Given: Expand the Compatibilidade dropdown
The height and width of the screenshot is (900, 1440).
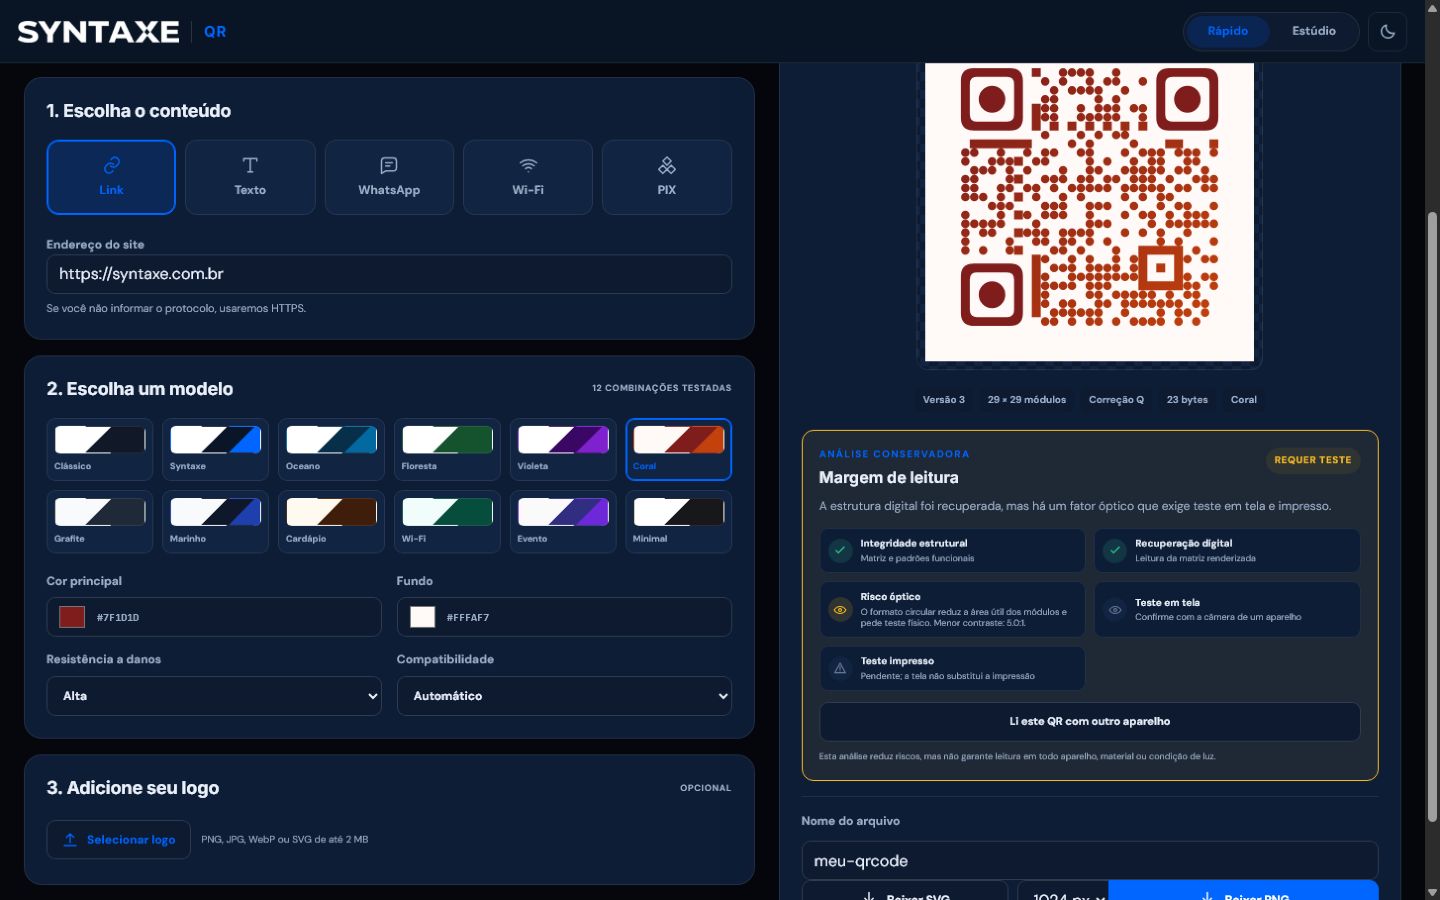Looking at the screenshot, I should coord(564,696).
